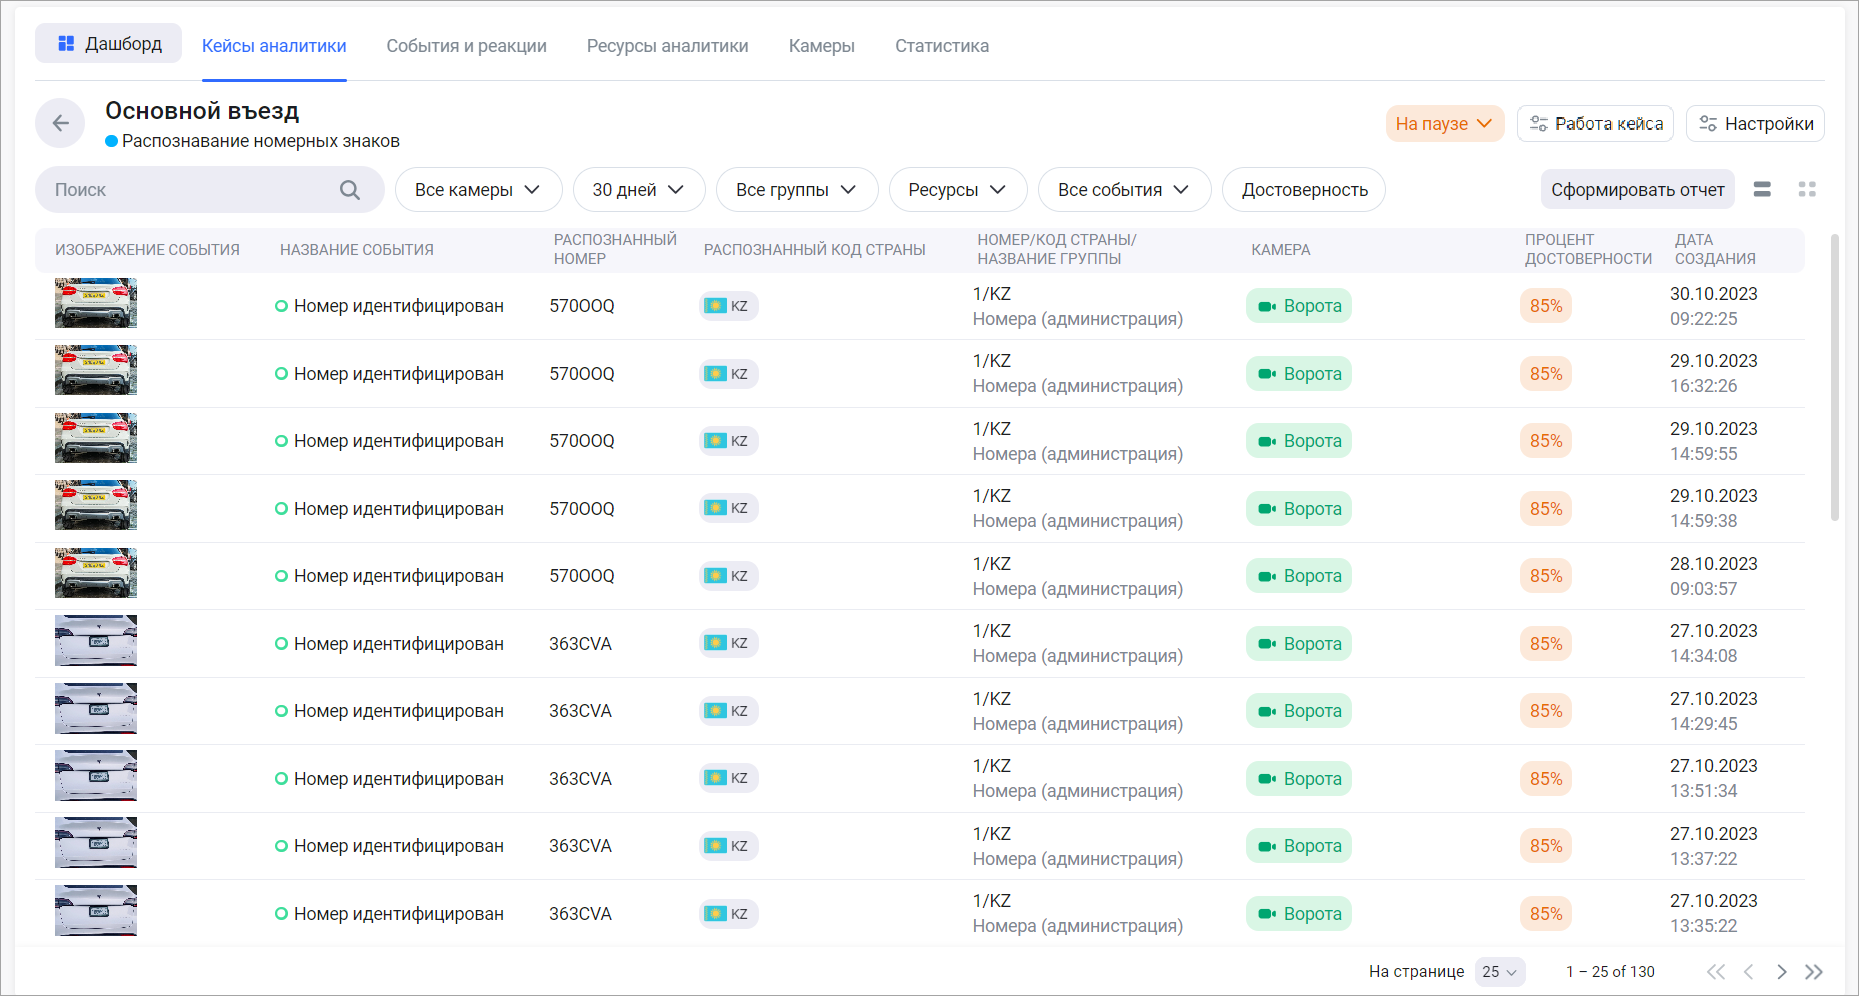Screen dimensions: 1859x996
Task: Click the search magnifier icon
Action: pos(349,190)
